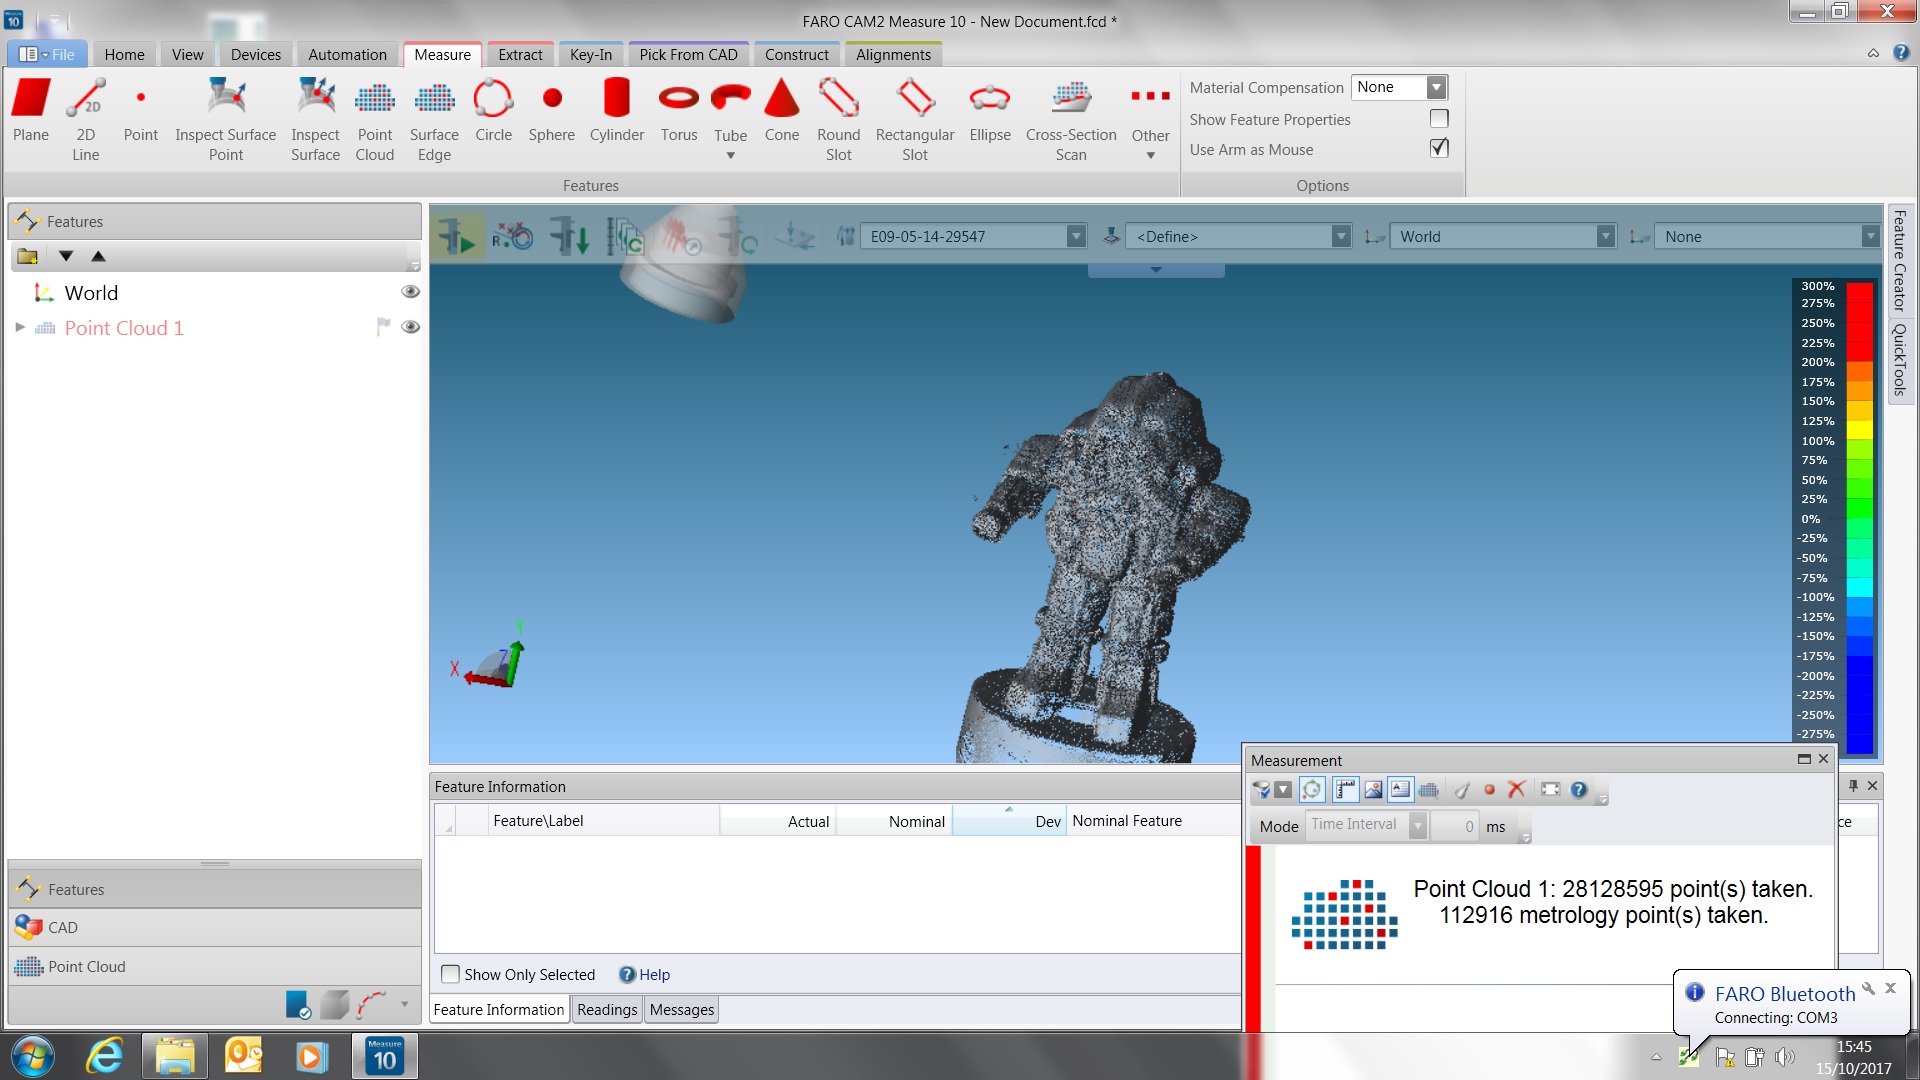Expand the Point Cloud 1 tree node
This screenshot has height=1080, width=1920.
pyautogui.click(x=20, y=327)
